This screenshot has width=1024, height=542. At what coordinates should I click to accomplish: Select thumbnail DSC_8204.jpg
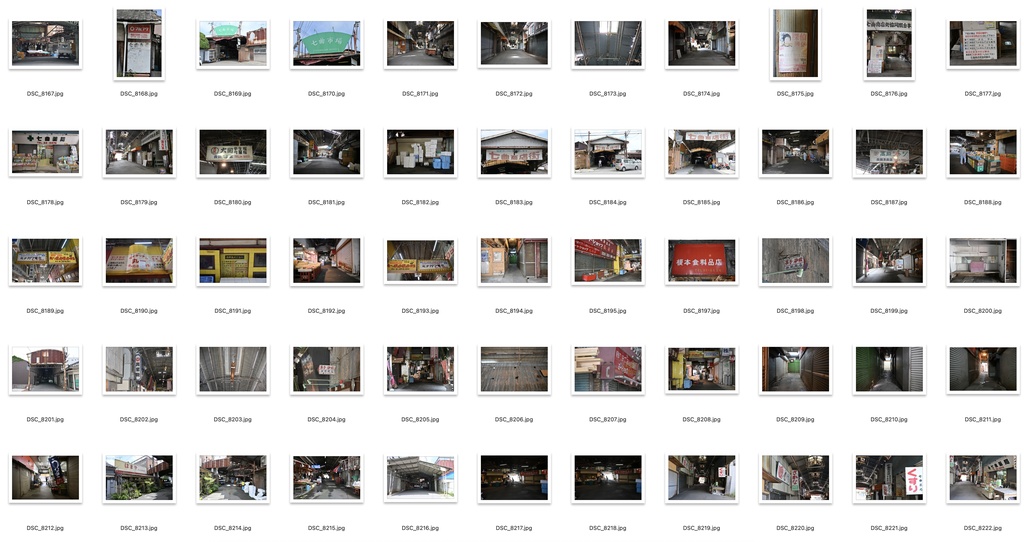[x=327, y=370]
